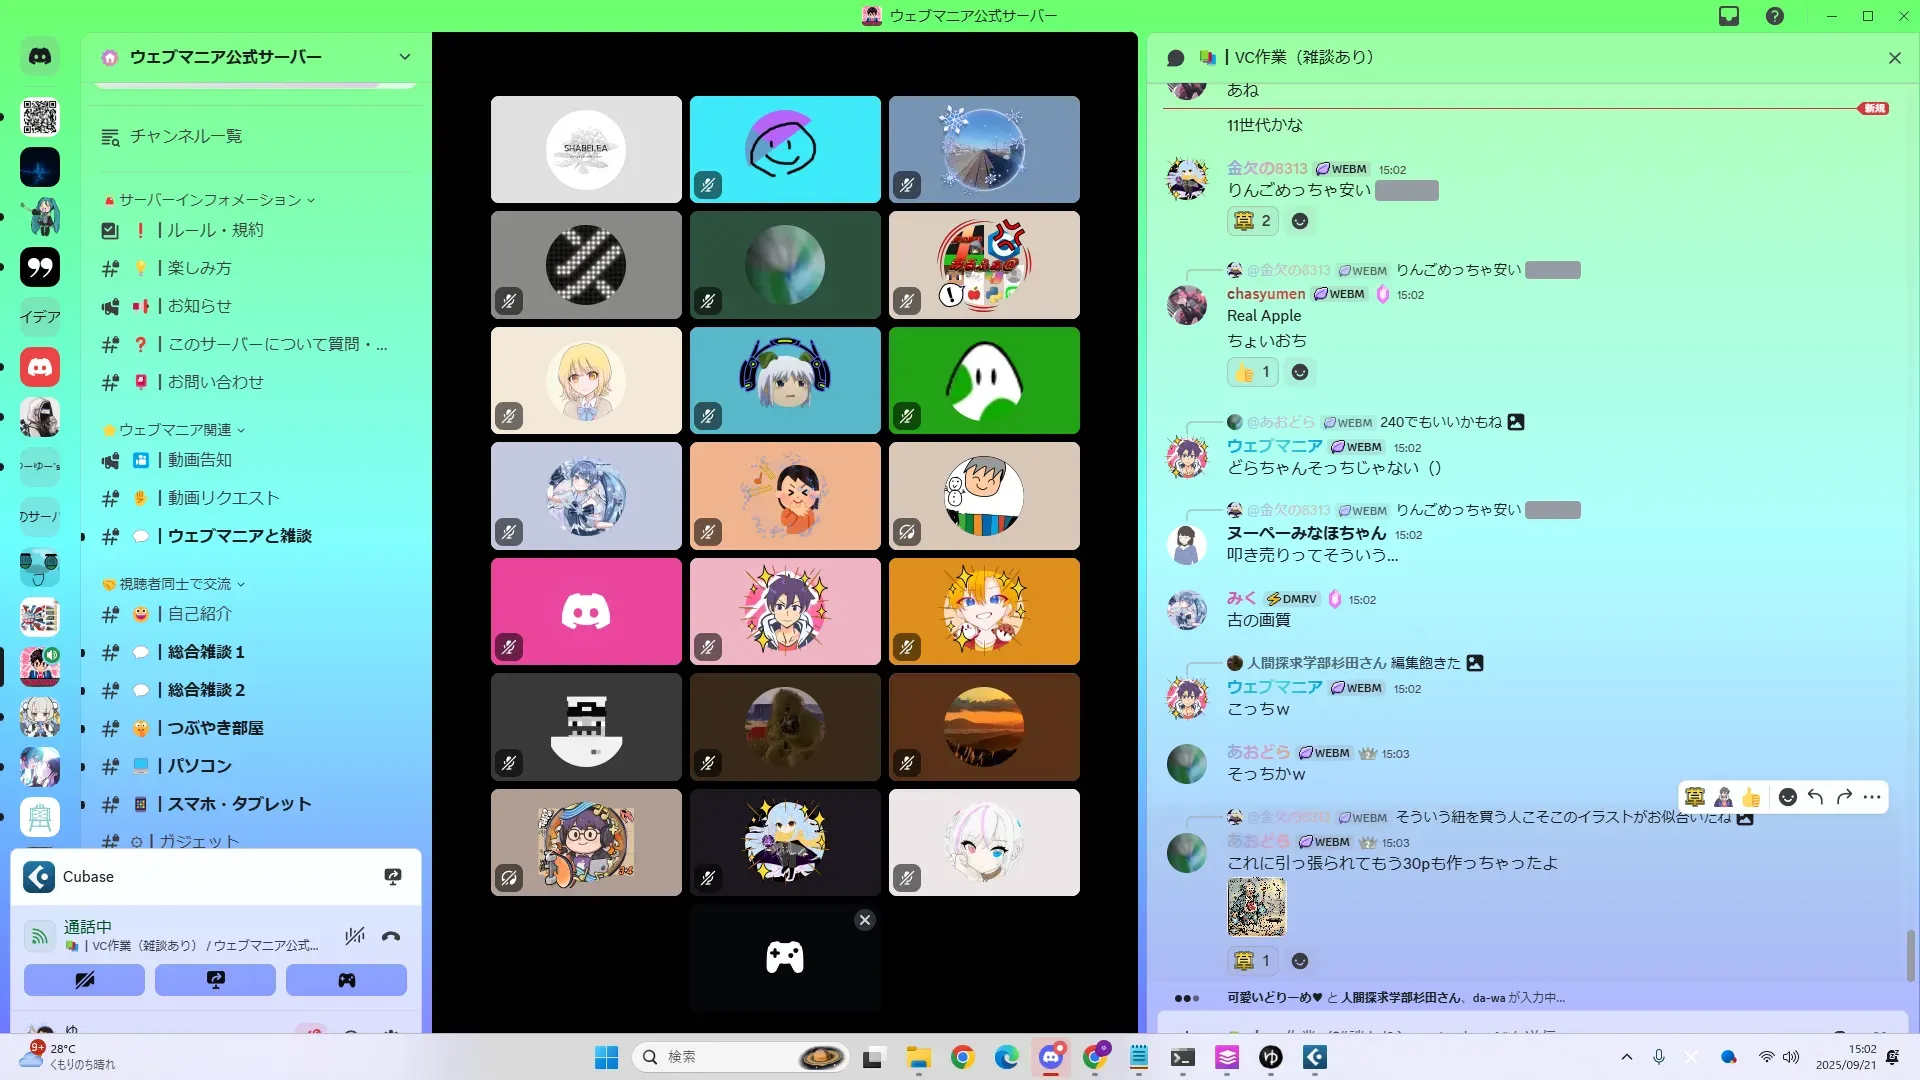Start screen share from call panel
1920x1080 pixels.
pyautogui.click(x=215, y=980)
